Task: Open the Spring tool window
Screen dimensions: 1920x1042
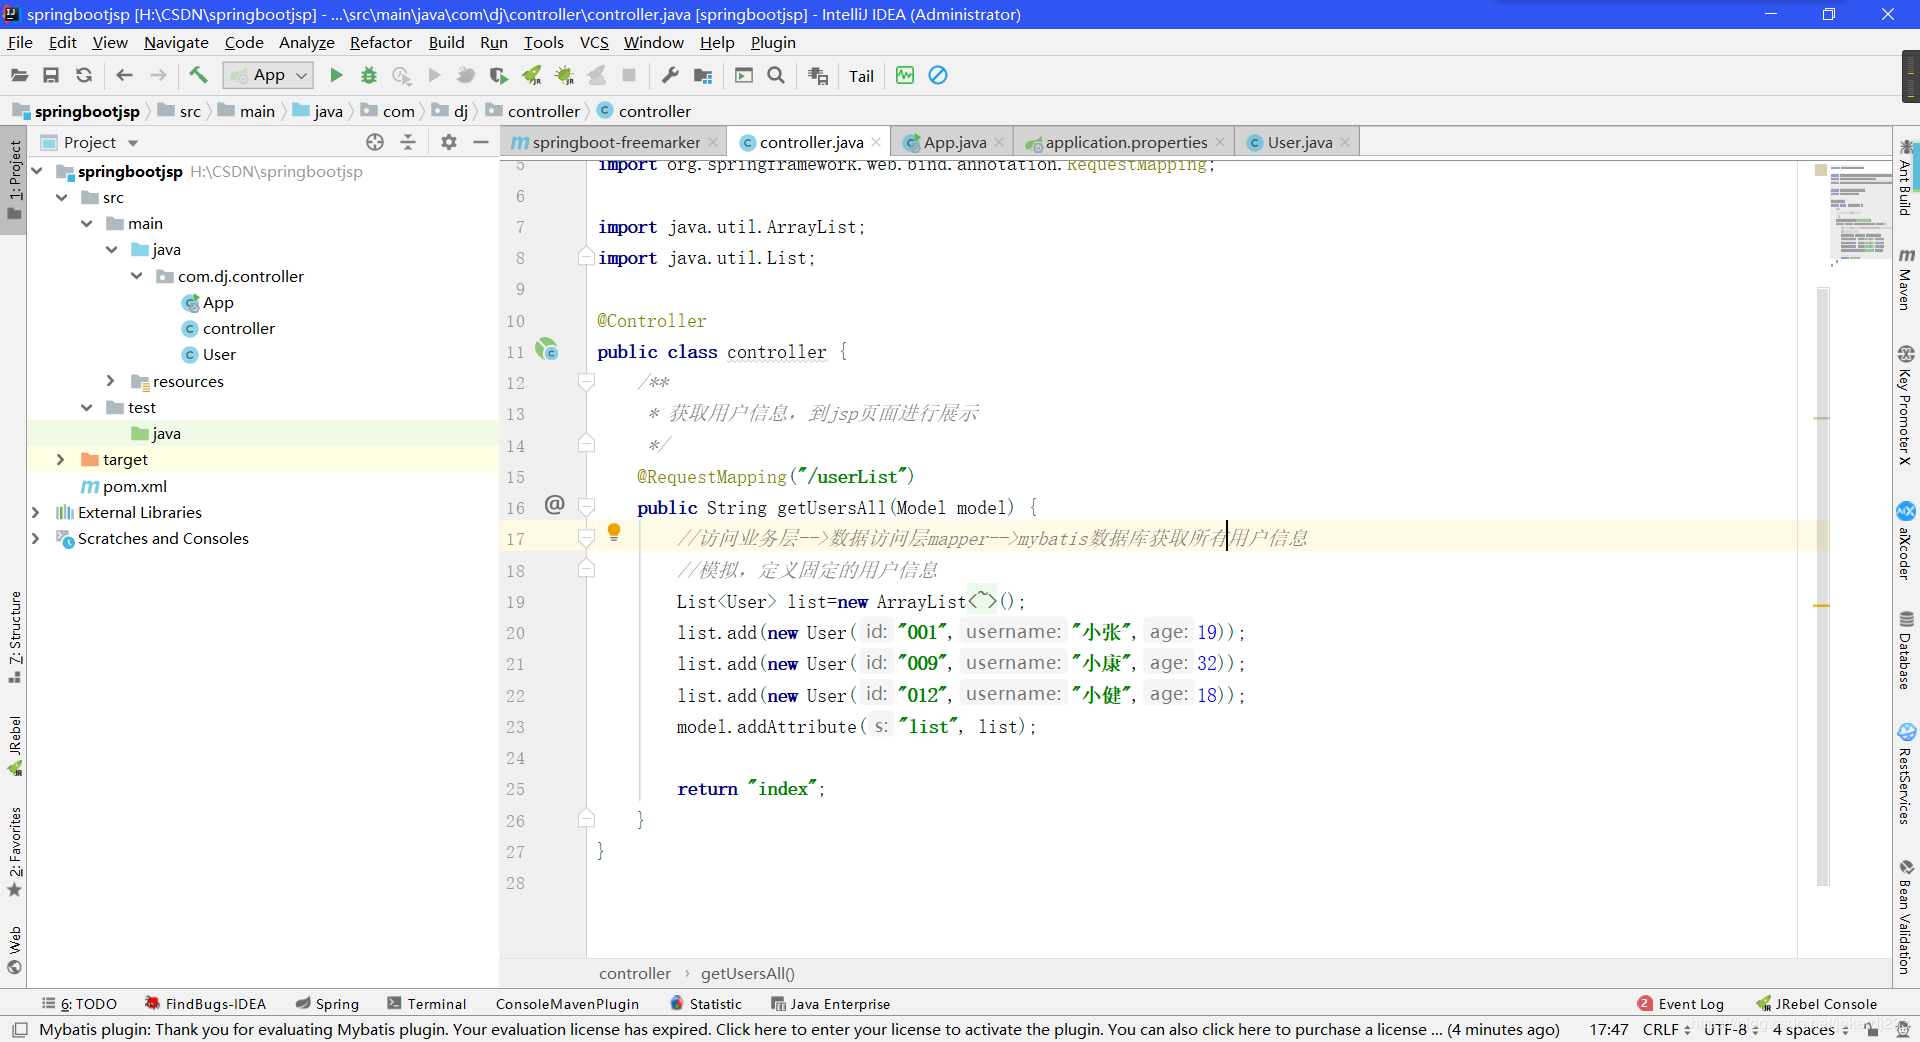Action: 327,1004
